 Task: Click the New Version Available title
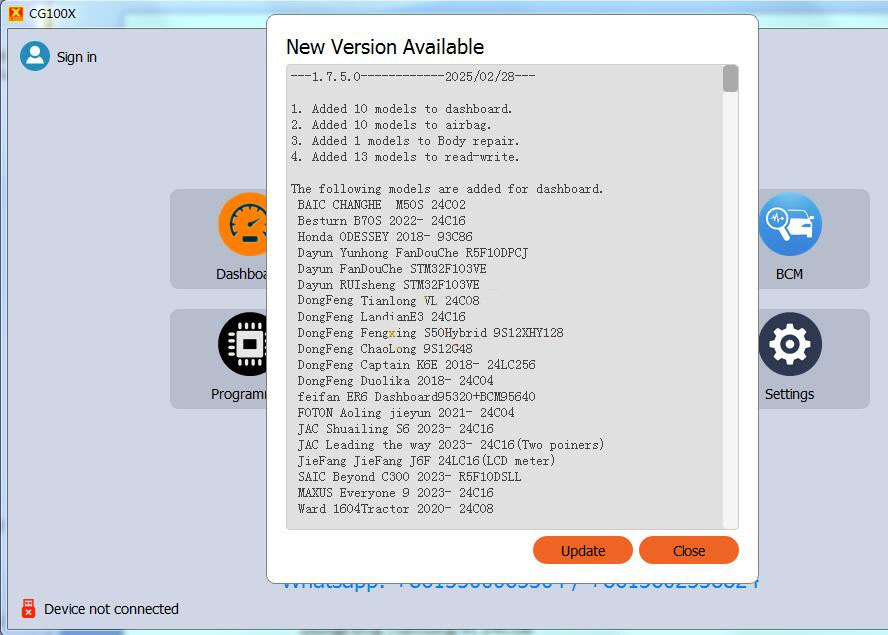385,46
